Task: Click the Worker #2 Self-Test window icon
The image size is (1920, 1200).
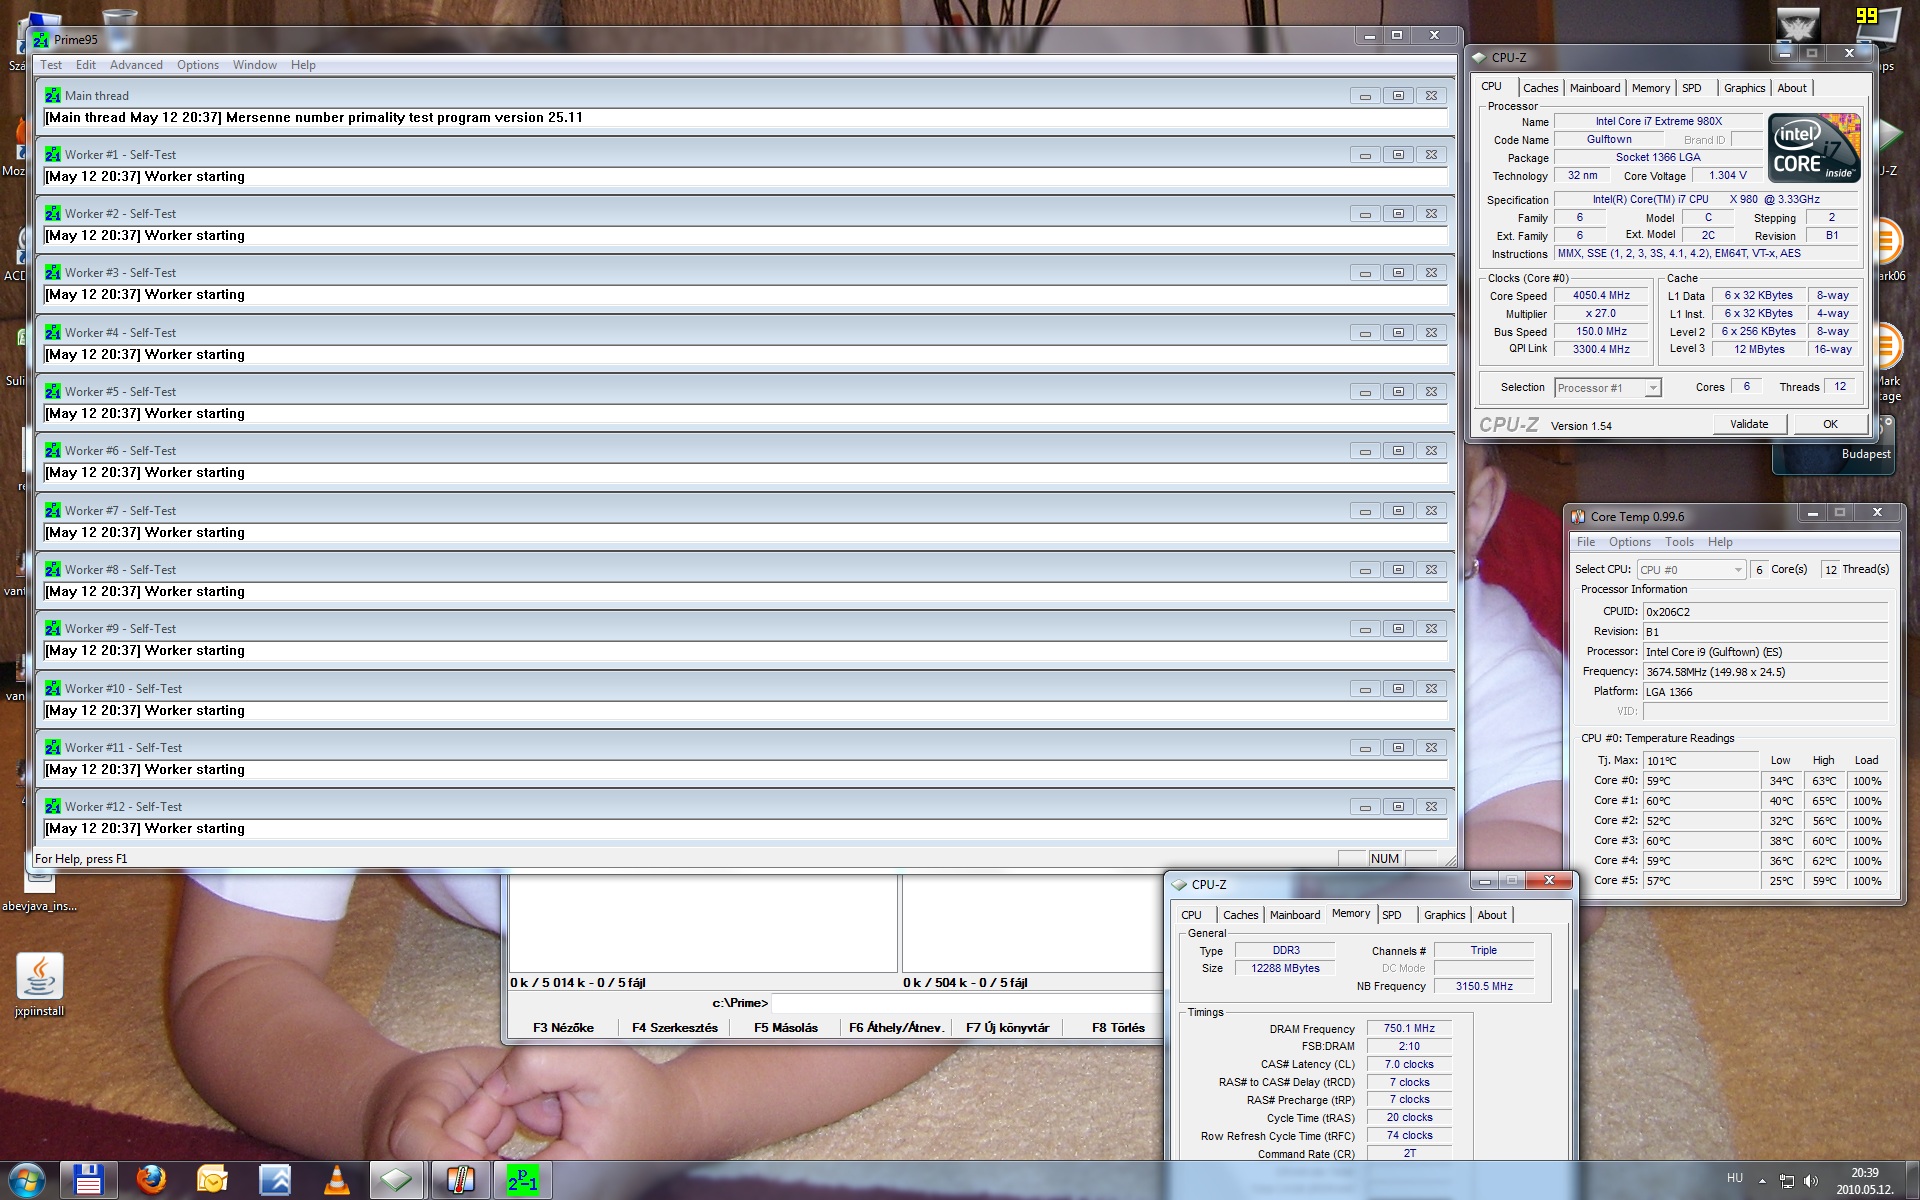Action: point(53,213)
